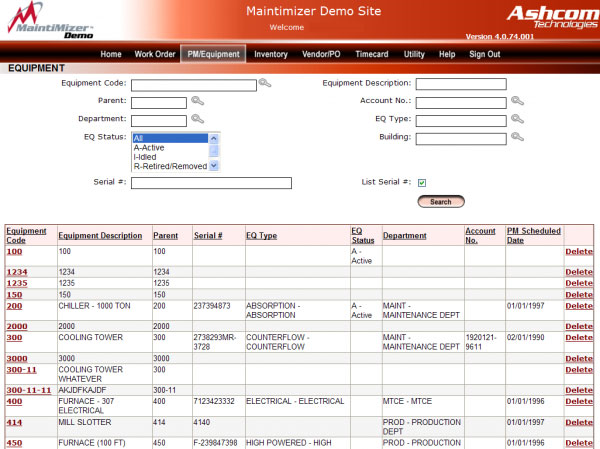The height and width of the screenshot is (449, 600).
Task: Open Account No. lookup icon
Action: 517,101
